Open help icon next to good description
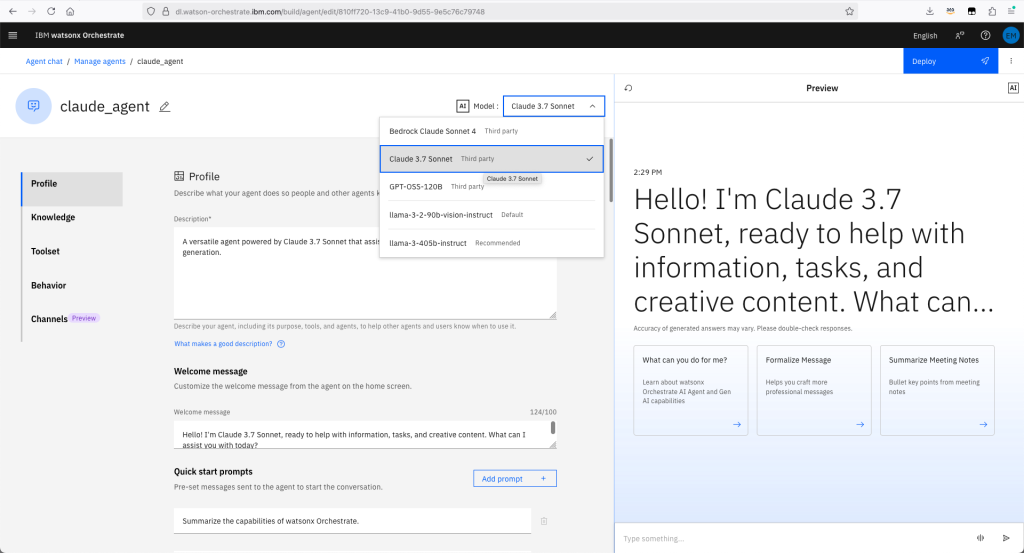This screenshot has height=553, width=1024. 281,344
